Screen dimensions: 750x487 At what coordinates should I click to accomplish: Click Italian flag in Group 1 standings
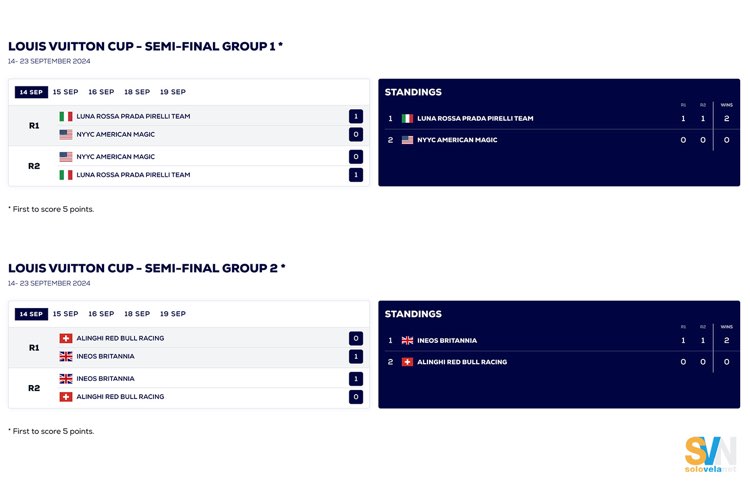(x=408, y=119)
